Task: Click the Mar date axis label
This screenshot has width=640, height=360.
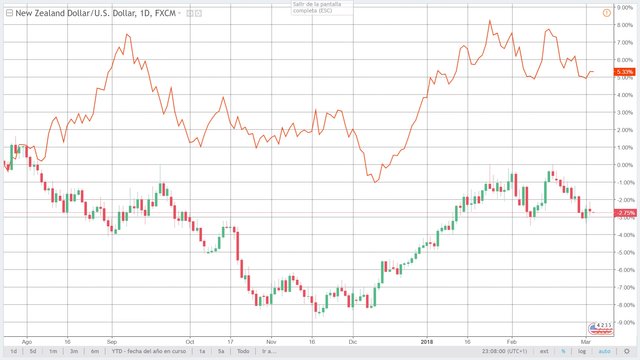Action: click(x=586, y=342)
